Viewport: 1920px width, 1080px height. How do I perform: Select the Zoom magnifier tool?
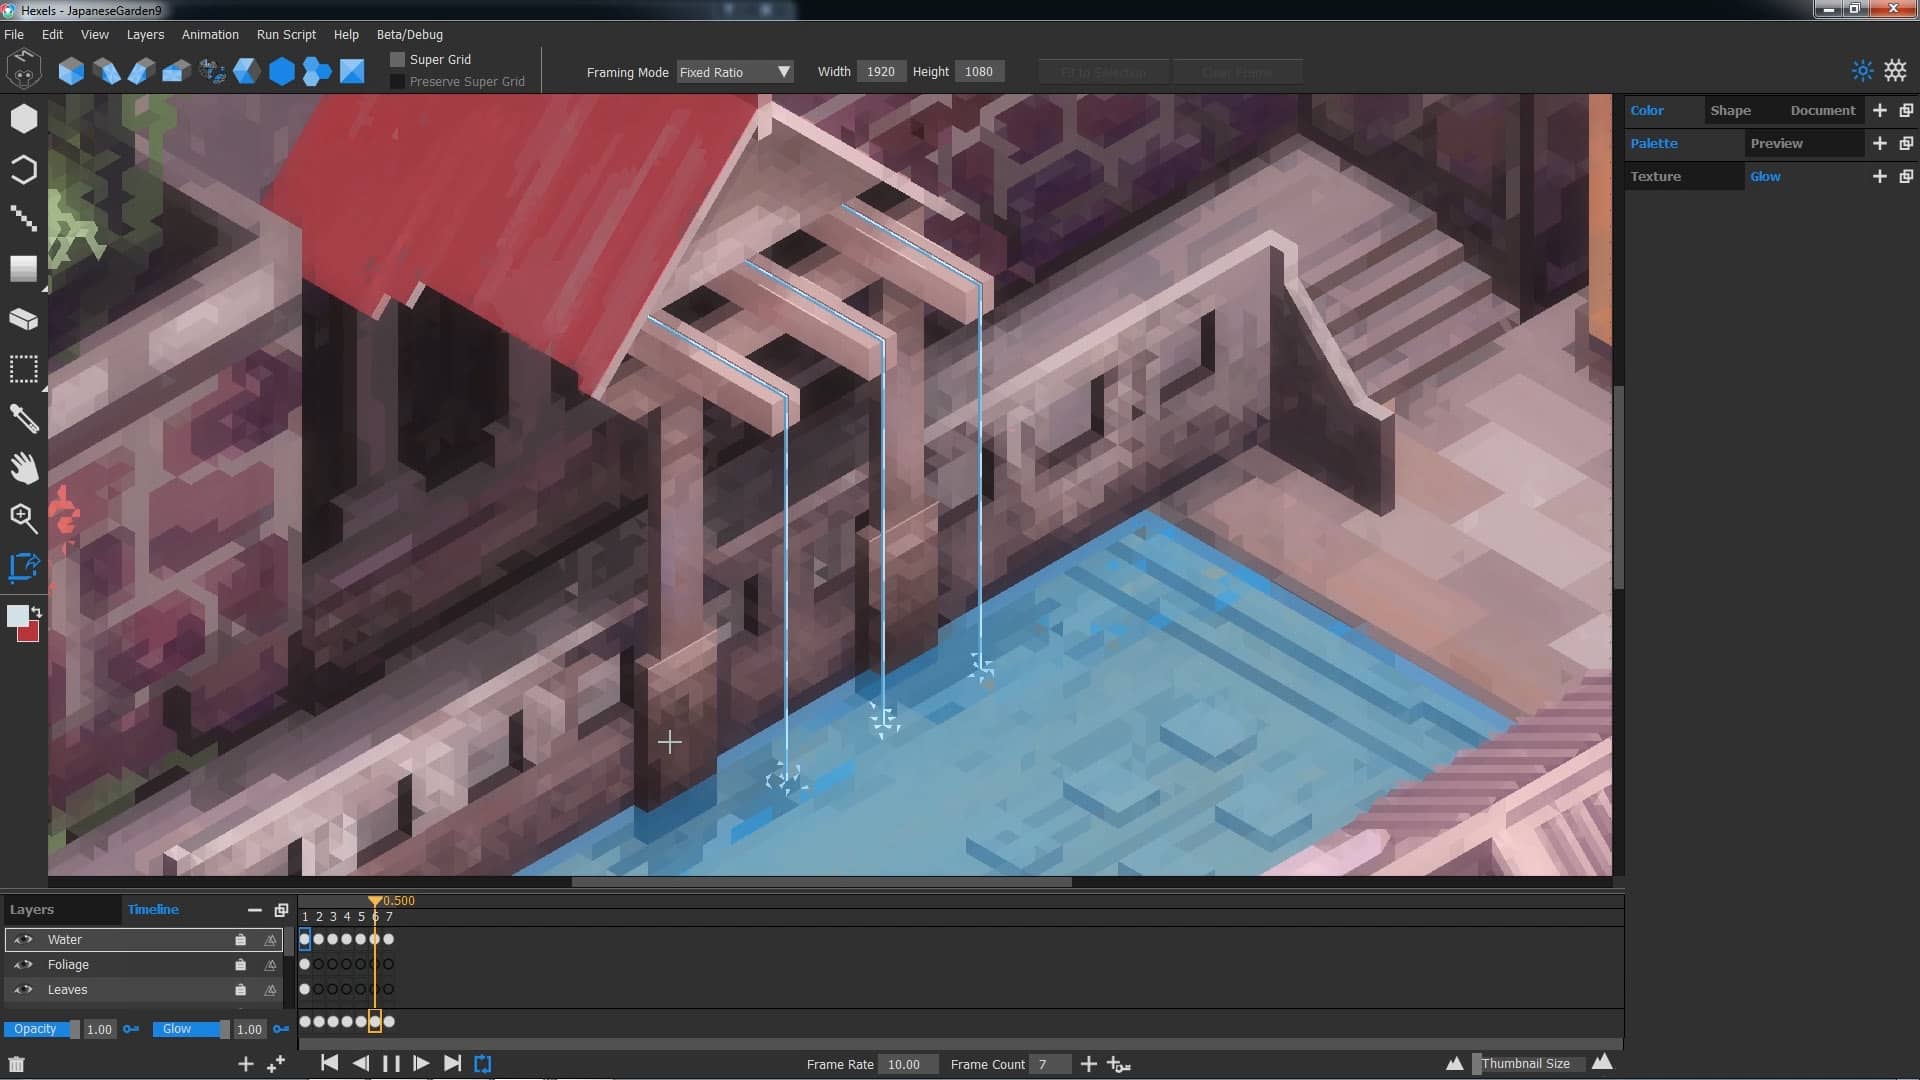[x=24, y=518]
